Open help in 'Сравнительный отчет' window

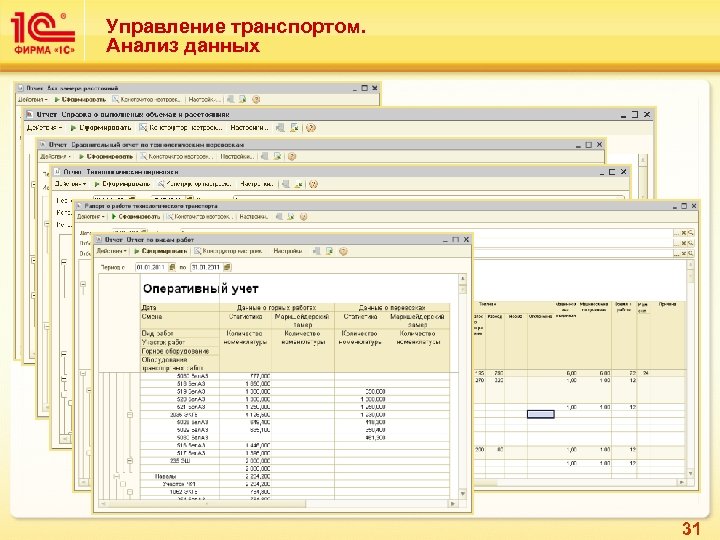pos(292,157)
